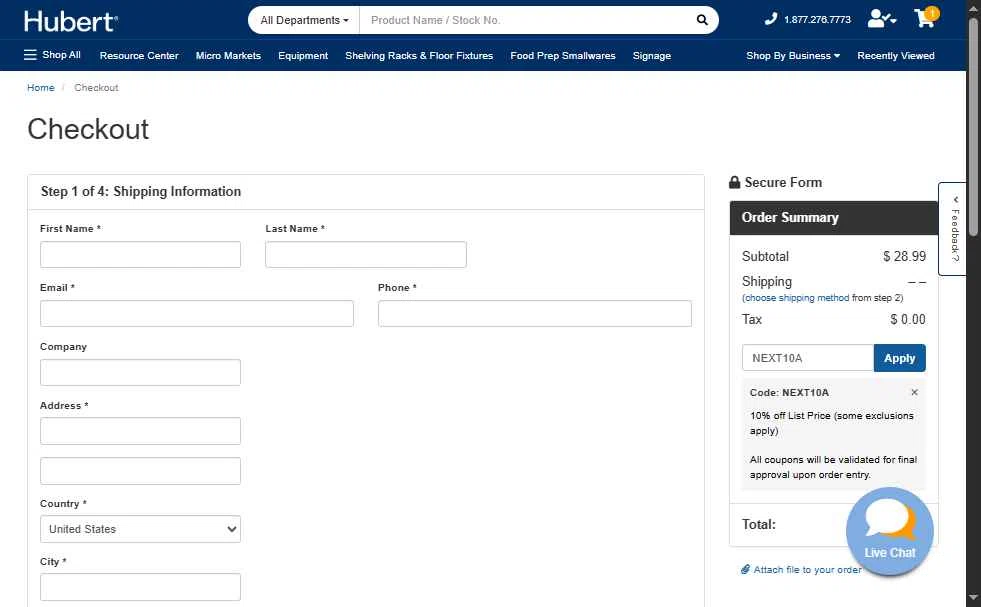Open the Signage menu item
The image size is (981, 607).
coord(651,56)
